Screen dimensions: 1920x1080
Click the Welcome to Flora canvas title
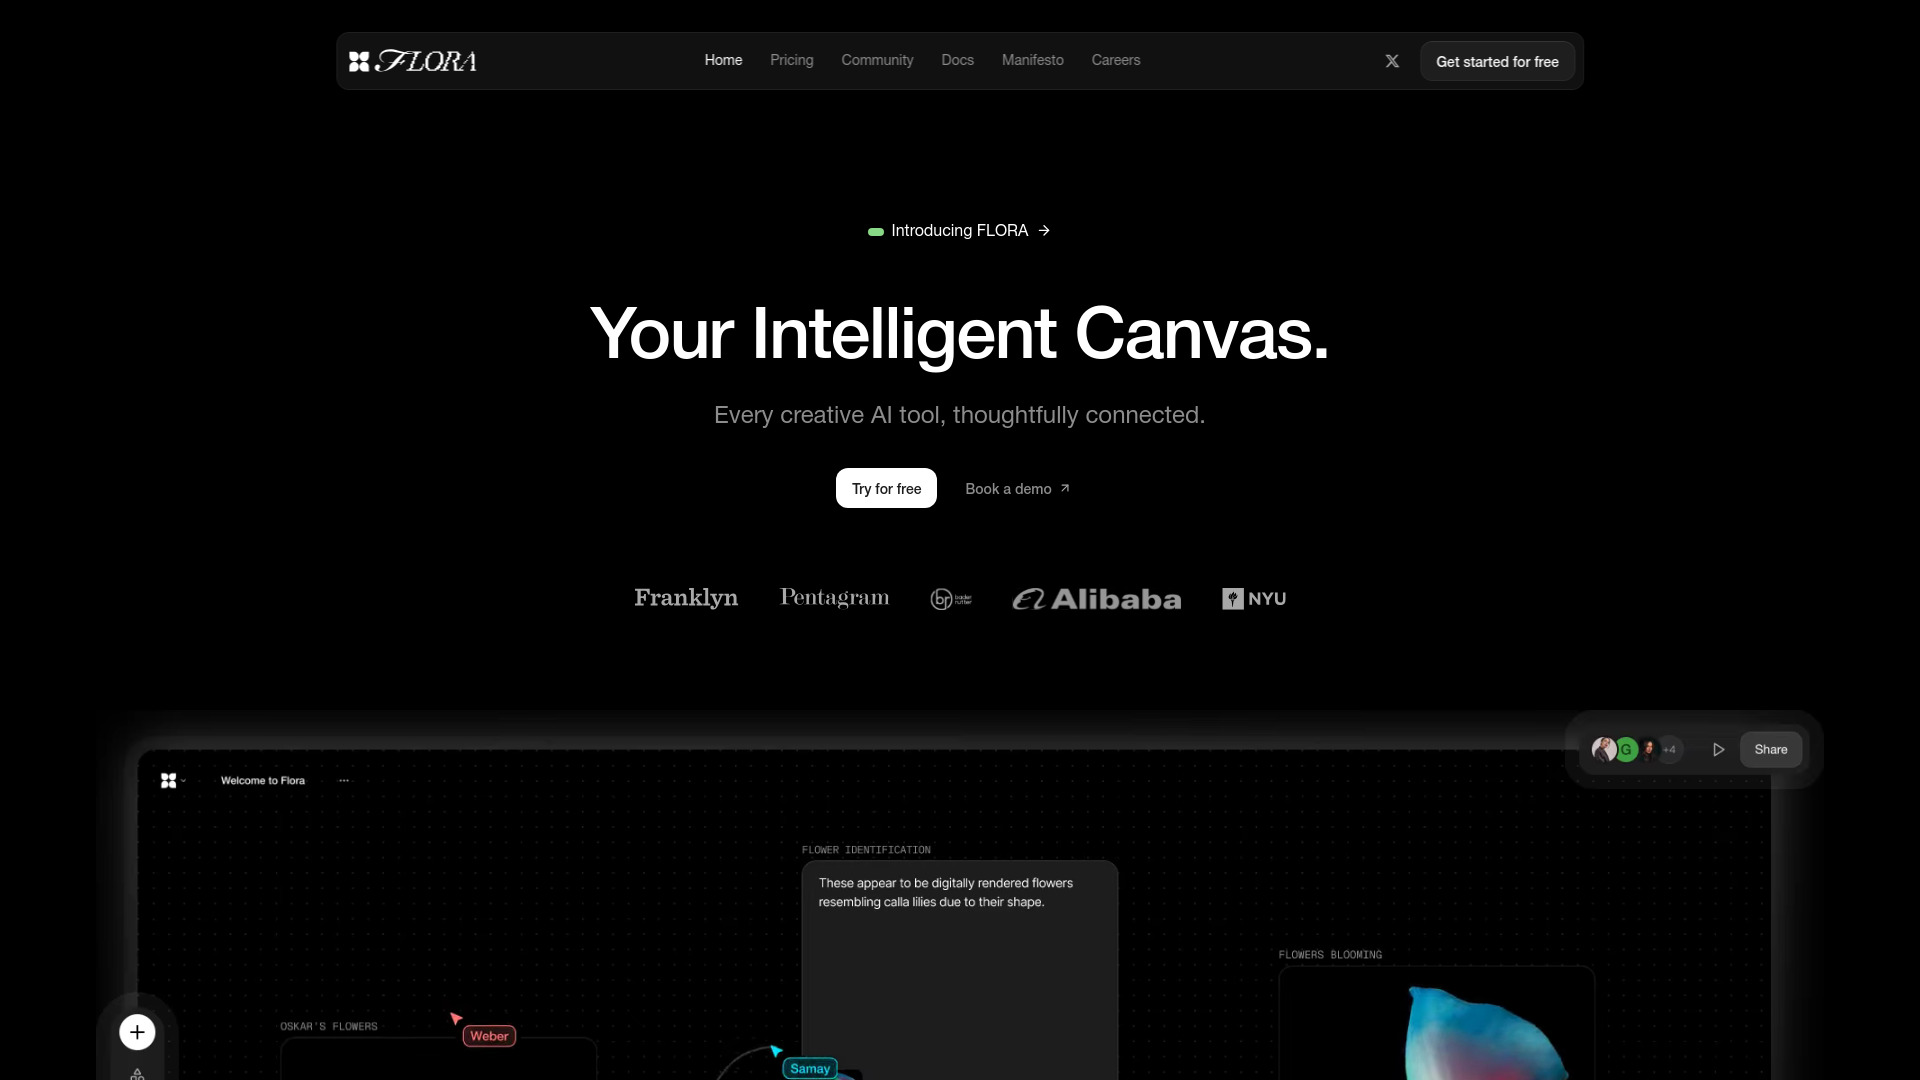click(262, 779)
